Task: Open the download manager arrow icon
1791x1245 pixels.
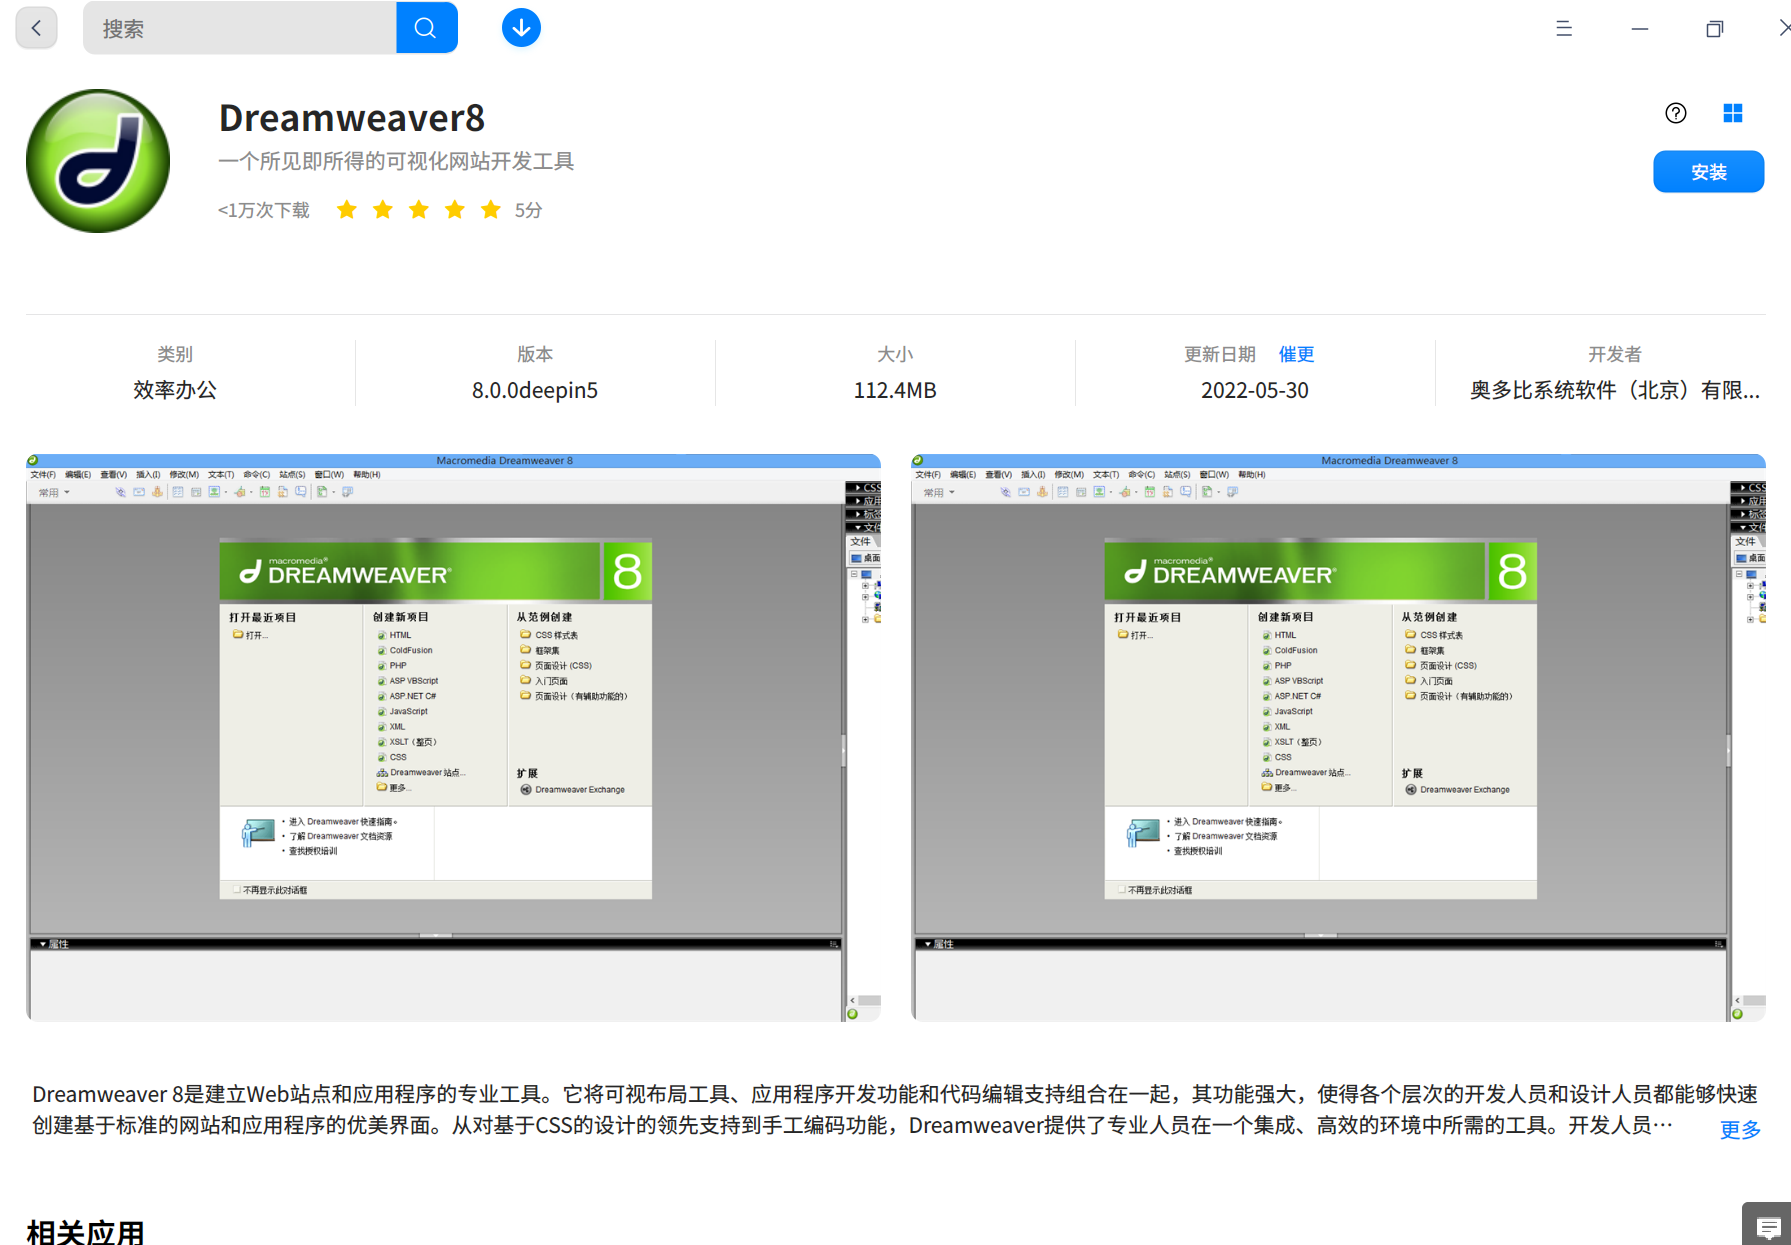Action: click(x=521, y=28)
